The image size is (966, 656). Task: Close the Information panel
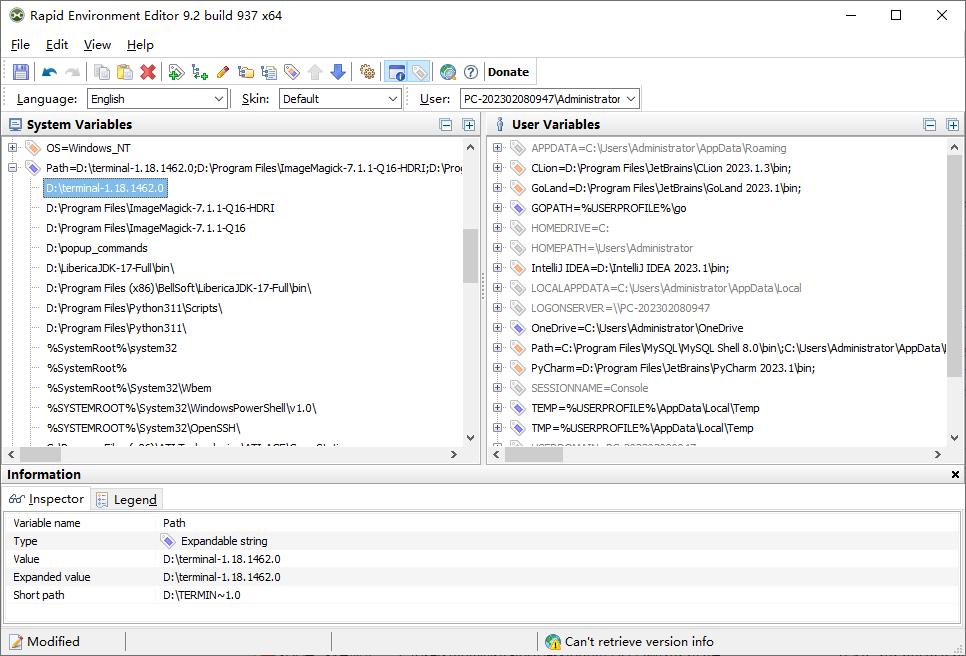(x=955, y=475)
